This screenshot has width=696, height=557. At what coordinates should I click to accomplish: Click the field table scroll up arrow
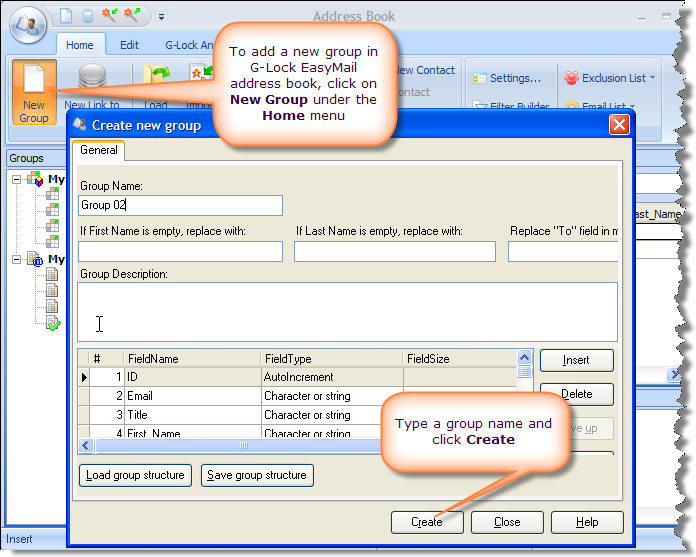pos(524,357)
